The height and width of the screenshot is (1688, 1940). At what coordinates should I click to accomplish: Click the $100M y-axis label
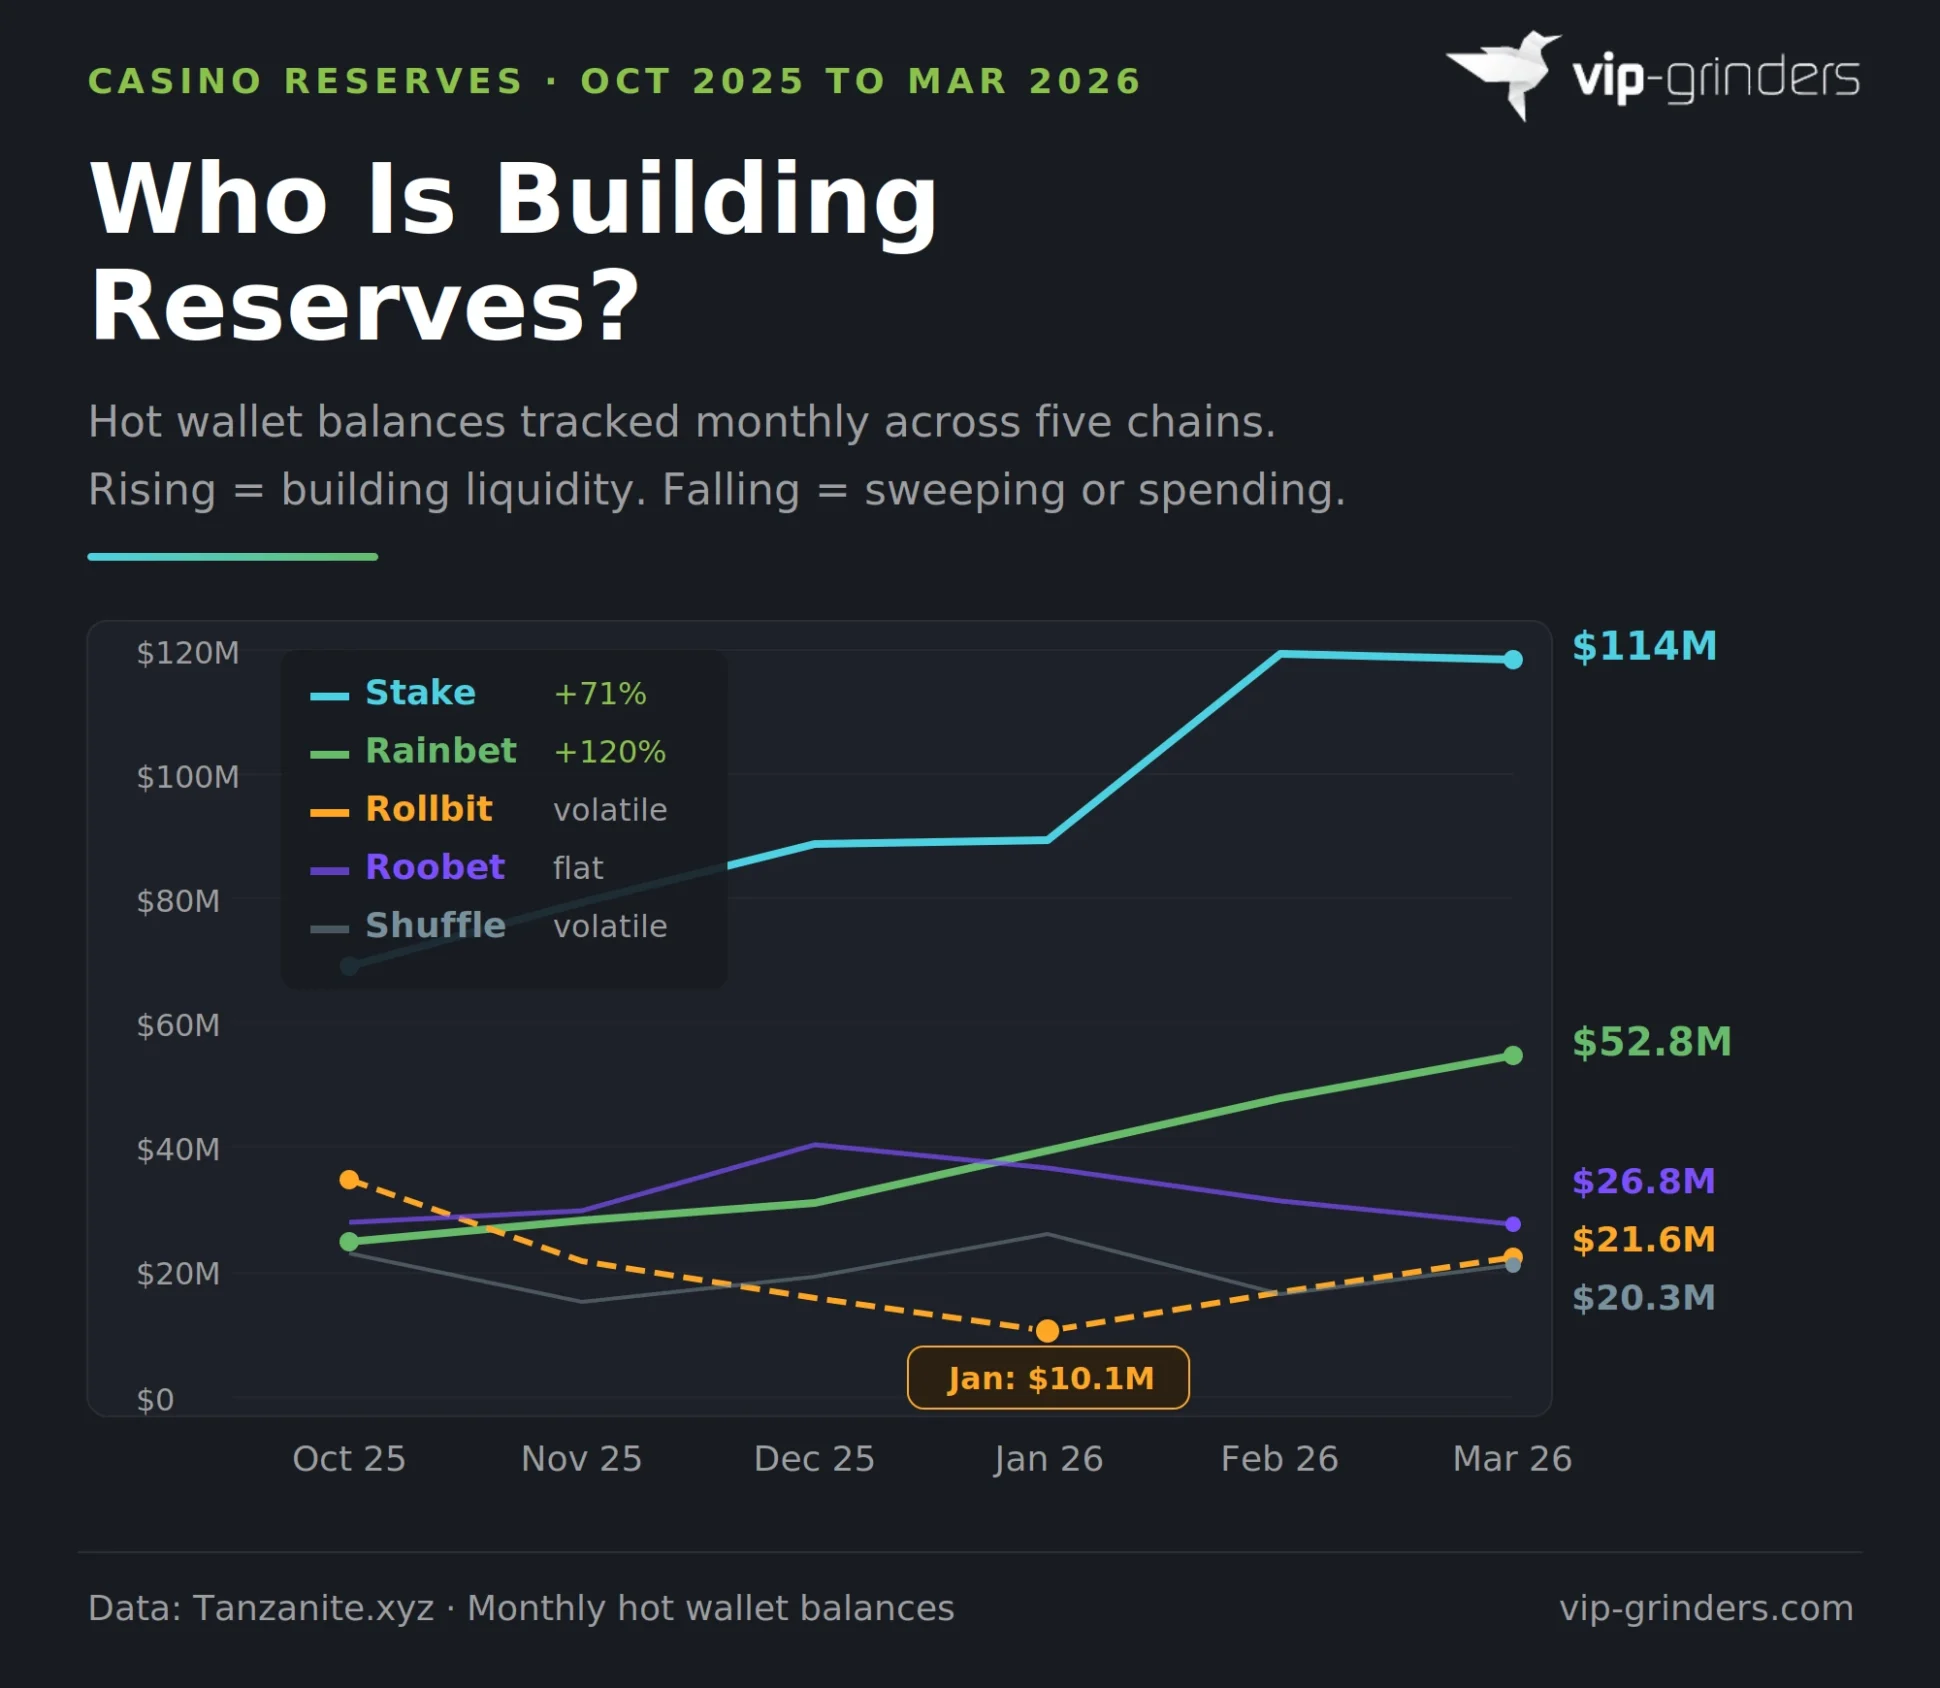pos(188,777)
